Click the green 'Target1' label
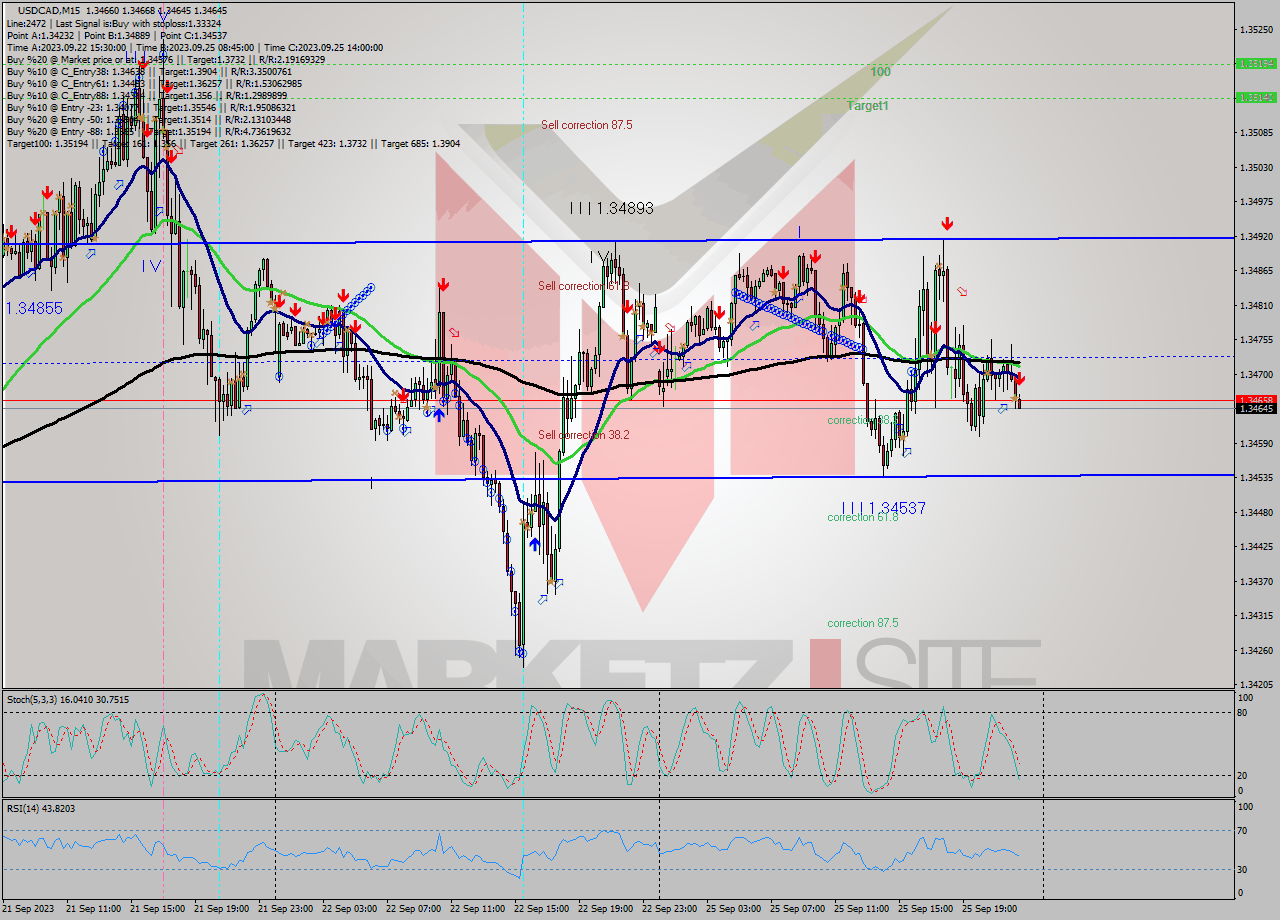The width and height of the screenshot is (1280, 920). coord(867,105)
